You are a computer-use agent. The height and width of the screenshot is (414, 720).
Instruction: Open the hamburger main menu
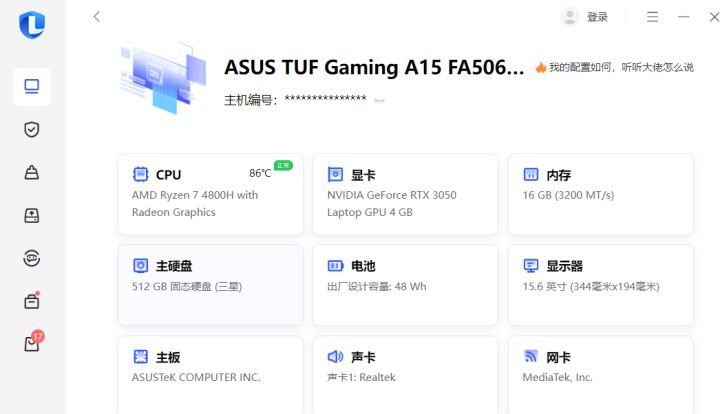pos(652,17)
